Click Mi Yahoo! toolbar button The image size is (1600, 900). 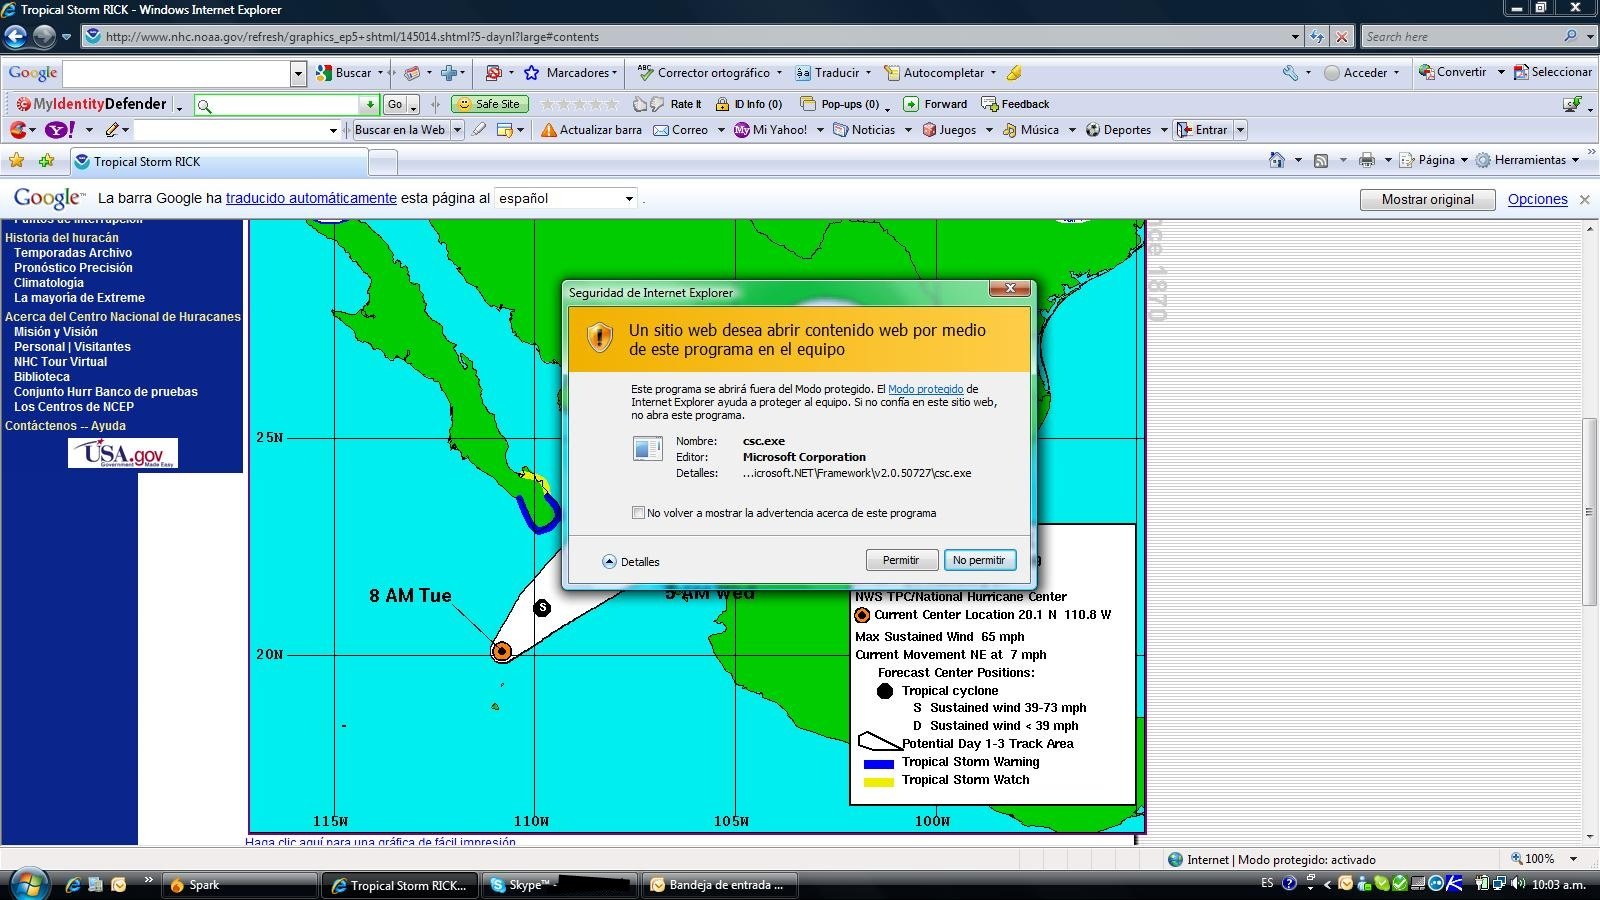click(771, 130)
